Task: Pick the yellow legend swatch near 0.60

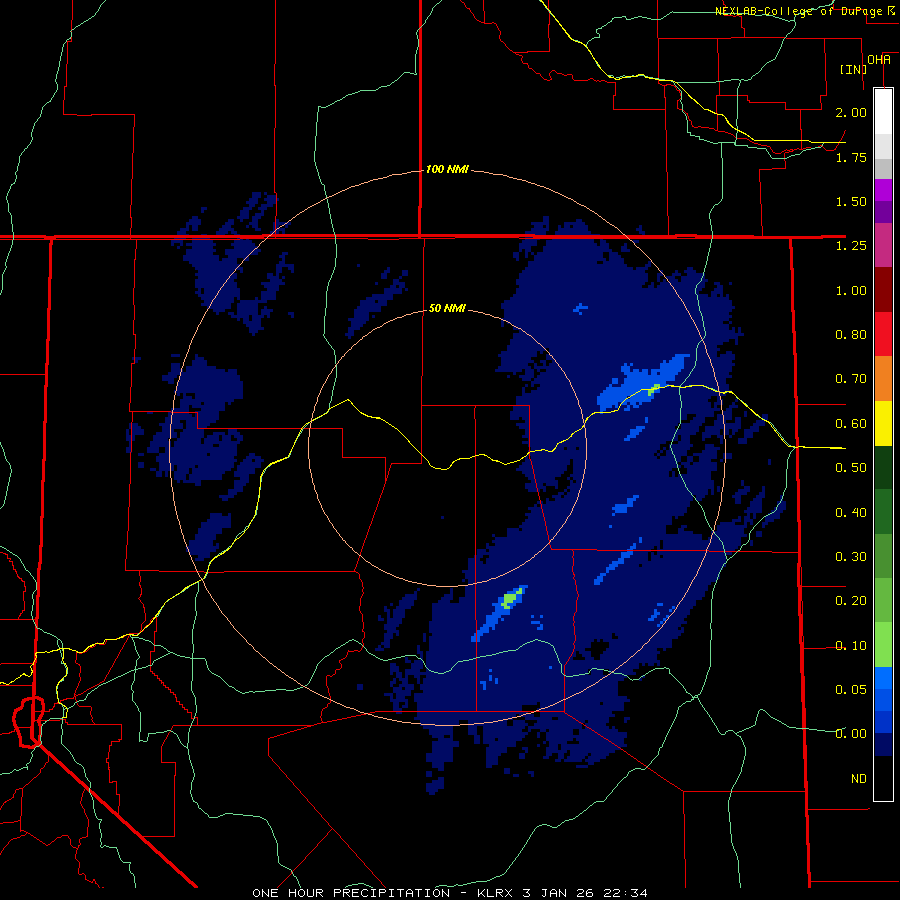Action: pyautogui.click(x=883, y=423)
